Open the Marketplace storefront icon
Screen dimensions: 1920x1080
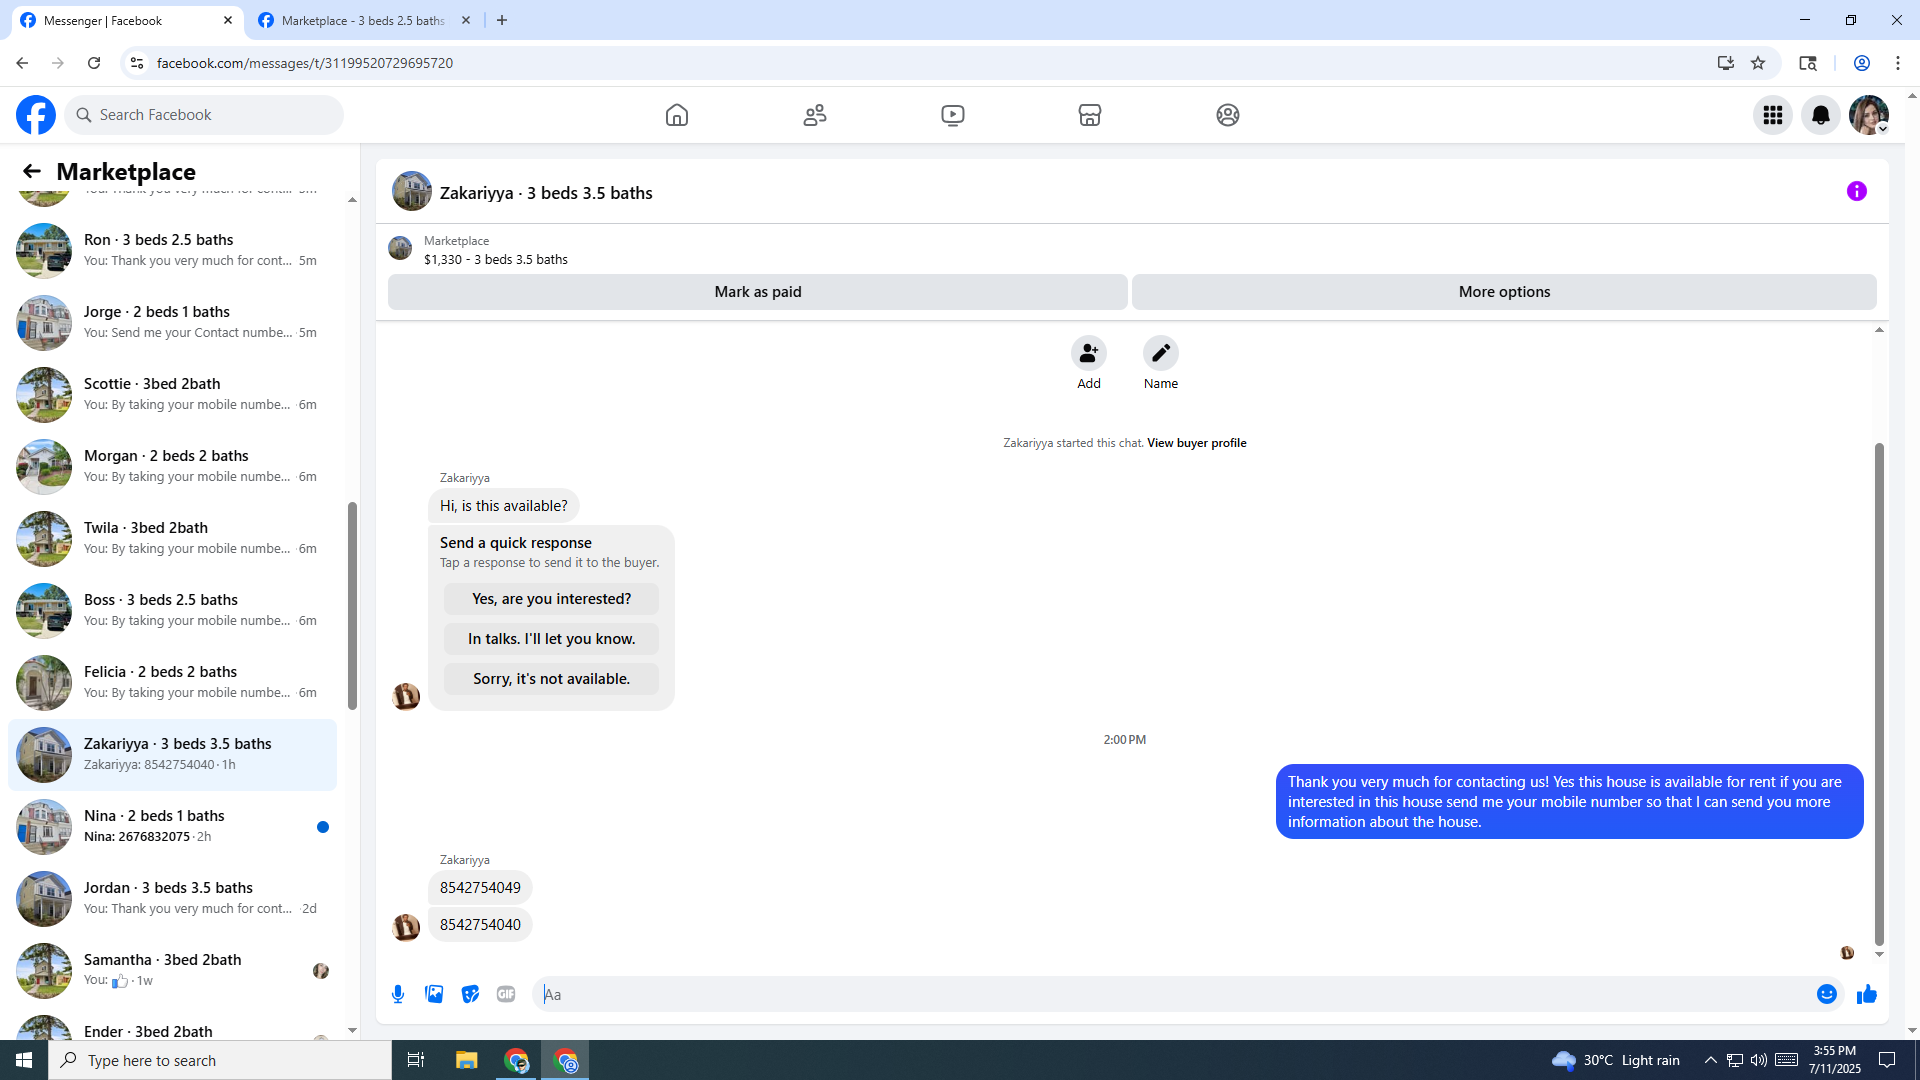1090,115
